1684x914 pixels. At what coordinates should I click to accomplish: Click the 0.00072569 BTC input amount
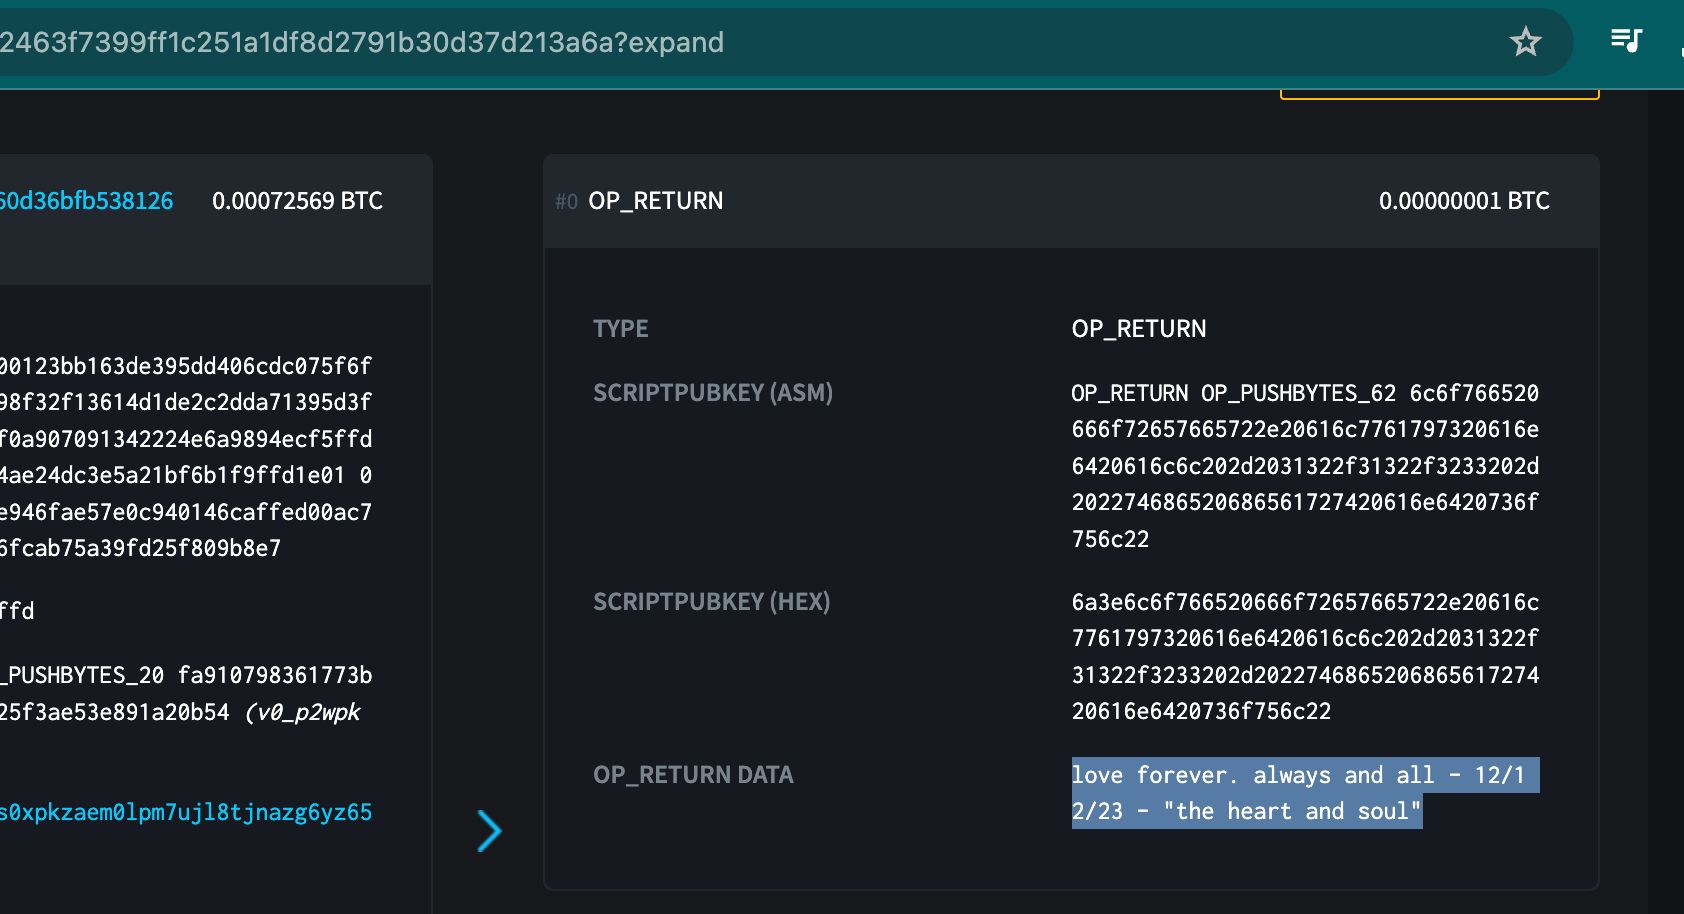(297, 201)
